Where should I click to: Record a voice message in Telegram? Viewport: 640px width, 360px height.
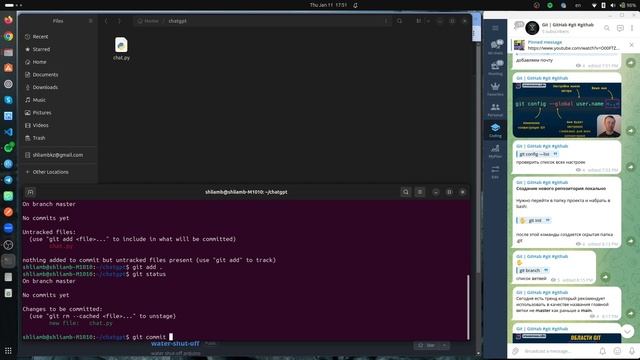point(631,351)
